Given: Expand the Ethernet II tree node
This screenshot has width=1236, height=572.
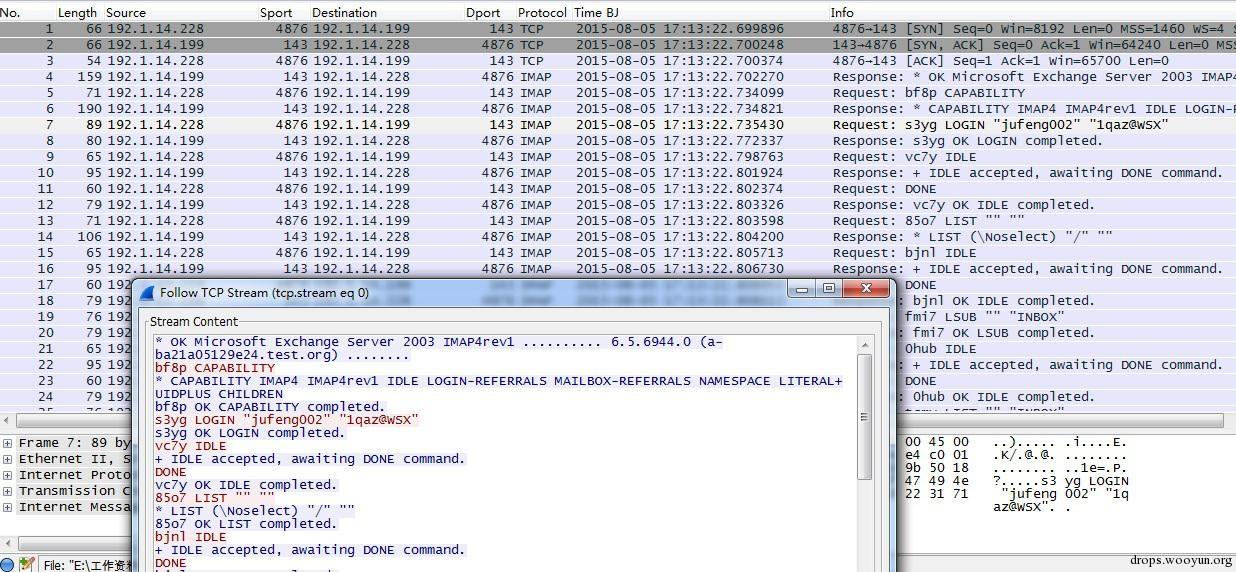Looking at the screenshot, I should (x=8, y=459).
